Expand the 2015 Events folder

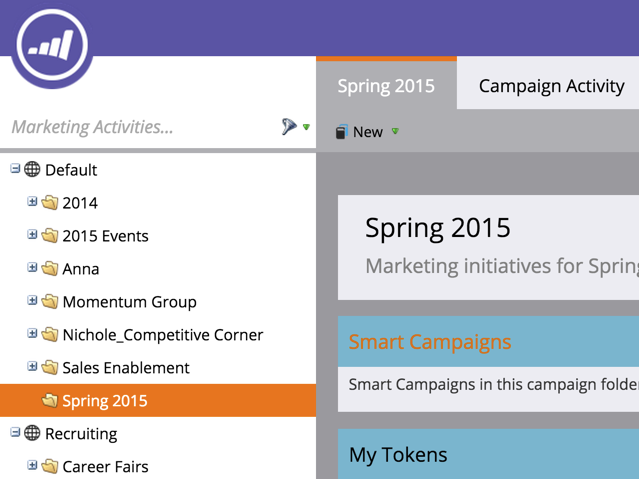pos(33,235)
